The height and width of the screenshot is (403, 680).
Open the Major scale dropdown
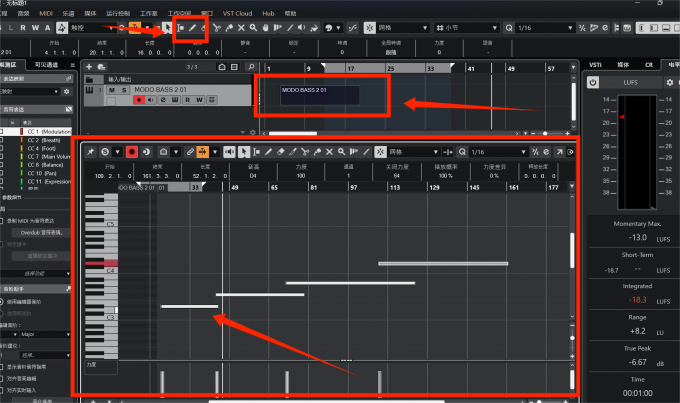tap(45, 334)
